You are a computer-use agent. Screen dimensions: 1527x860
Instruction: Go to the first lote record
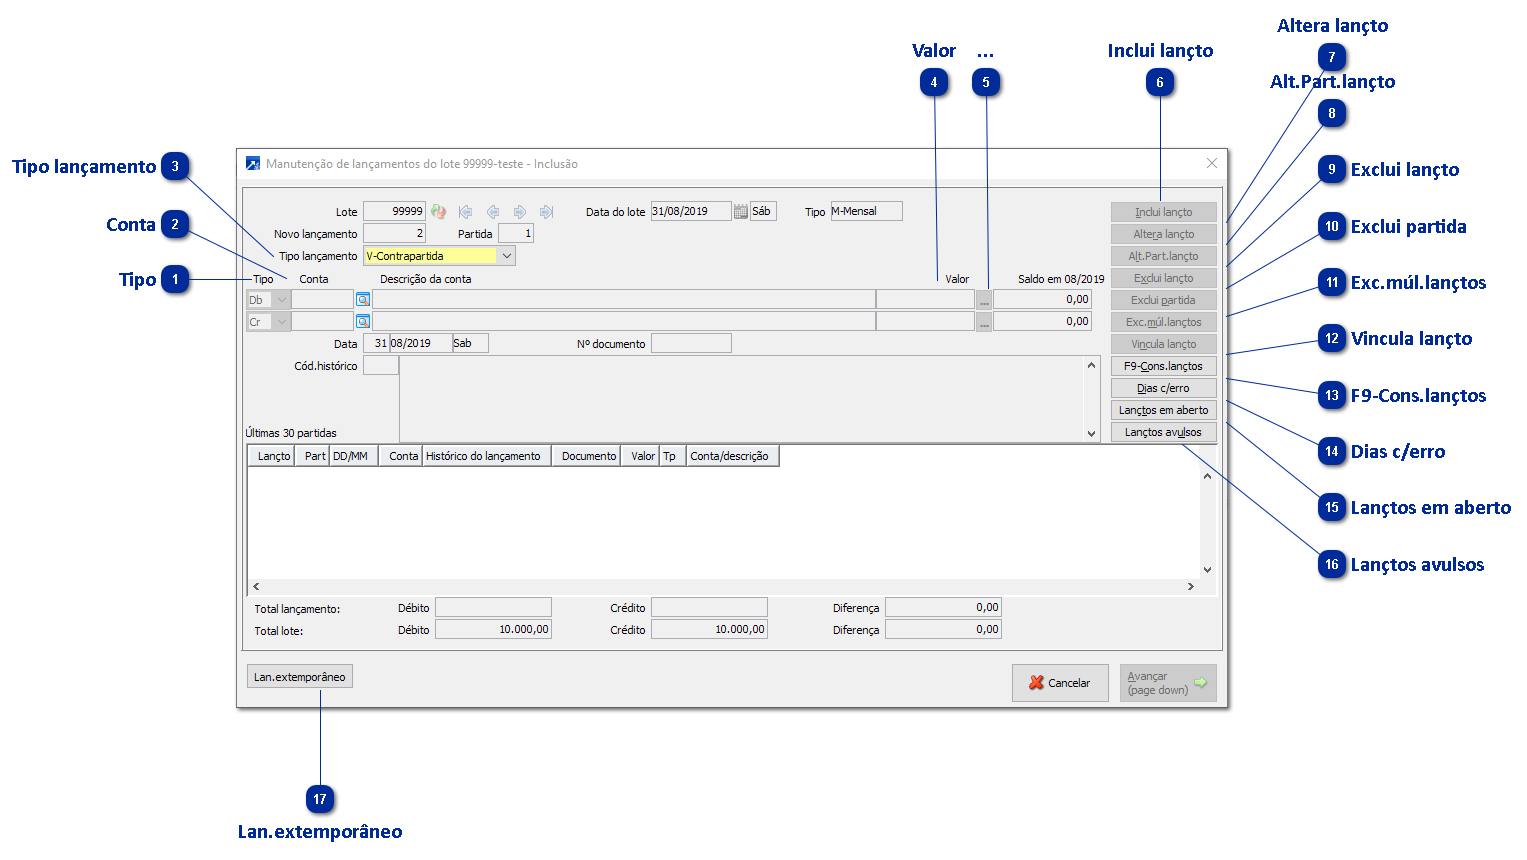click(x=465, y=212)
